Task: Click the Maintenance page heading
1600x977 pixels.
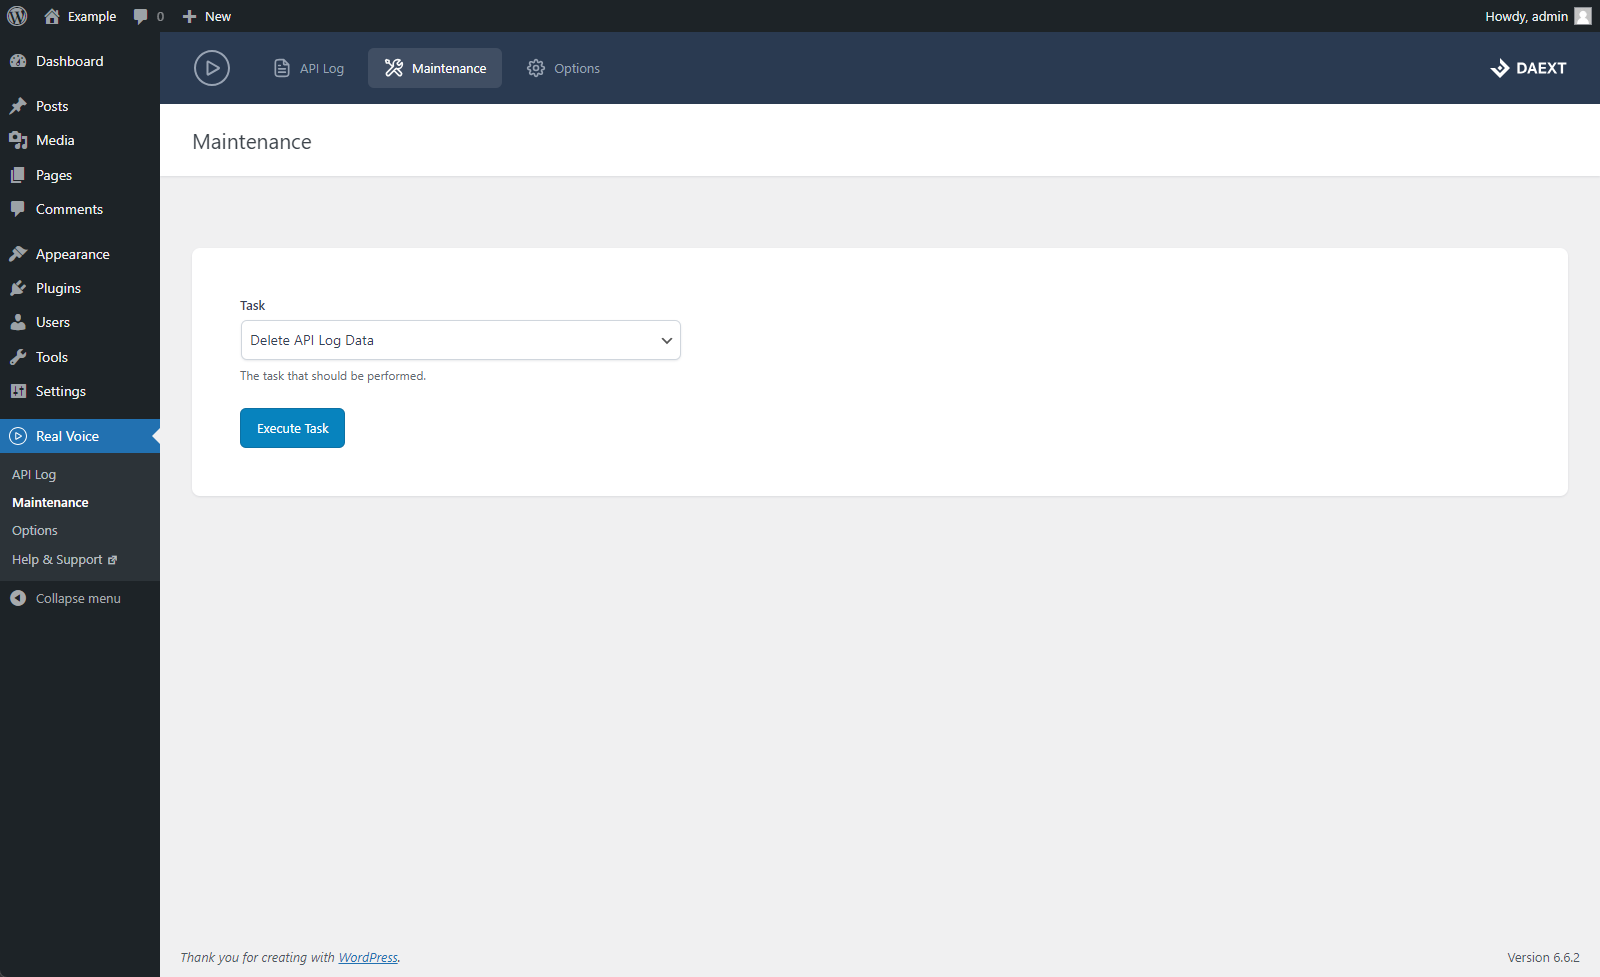Action: 252,142
